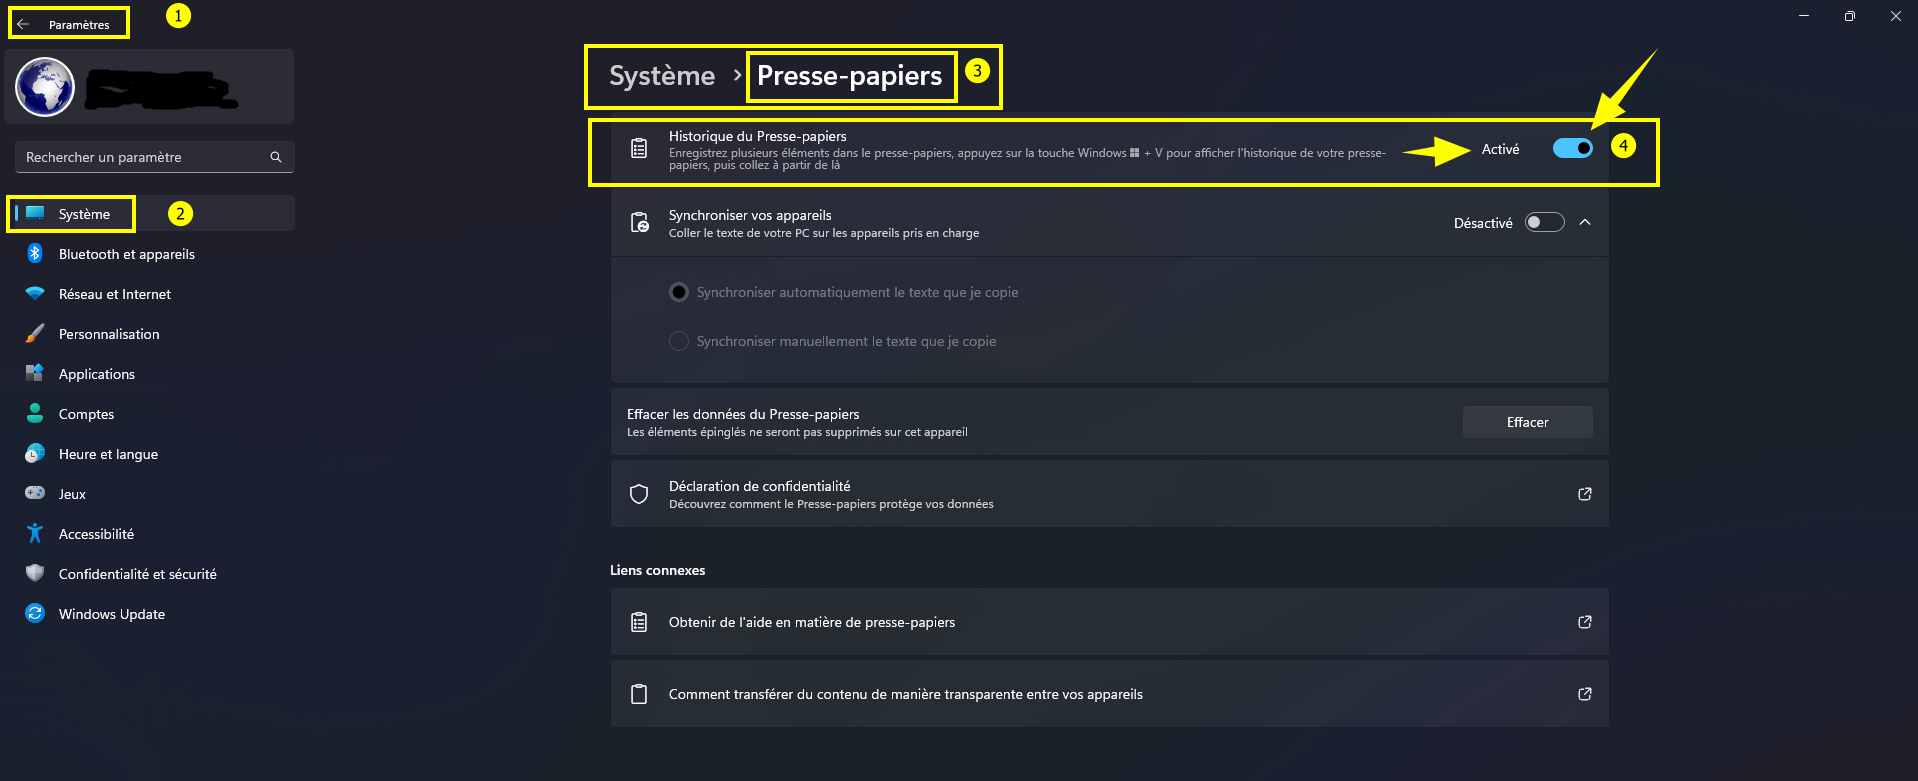Click the Jeux gamepad icon
This screenshot has height=781, width=1918.
tap(35, 493)
